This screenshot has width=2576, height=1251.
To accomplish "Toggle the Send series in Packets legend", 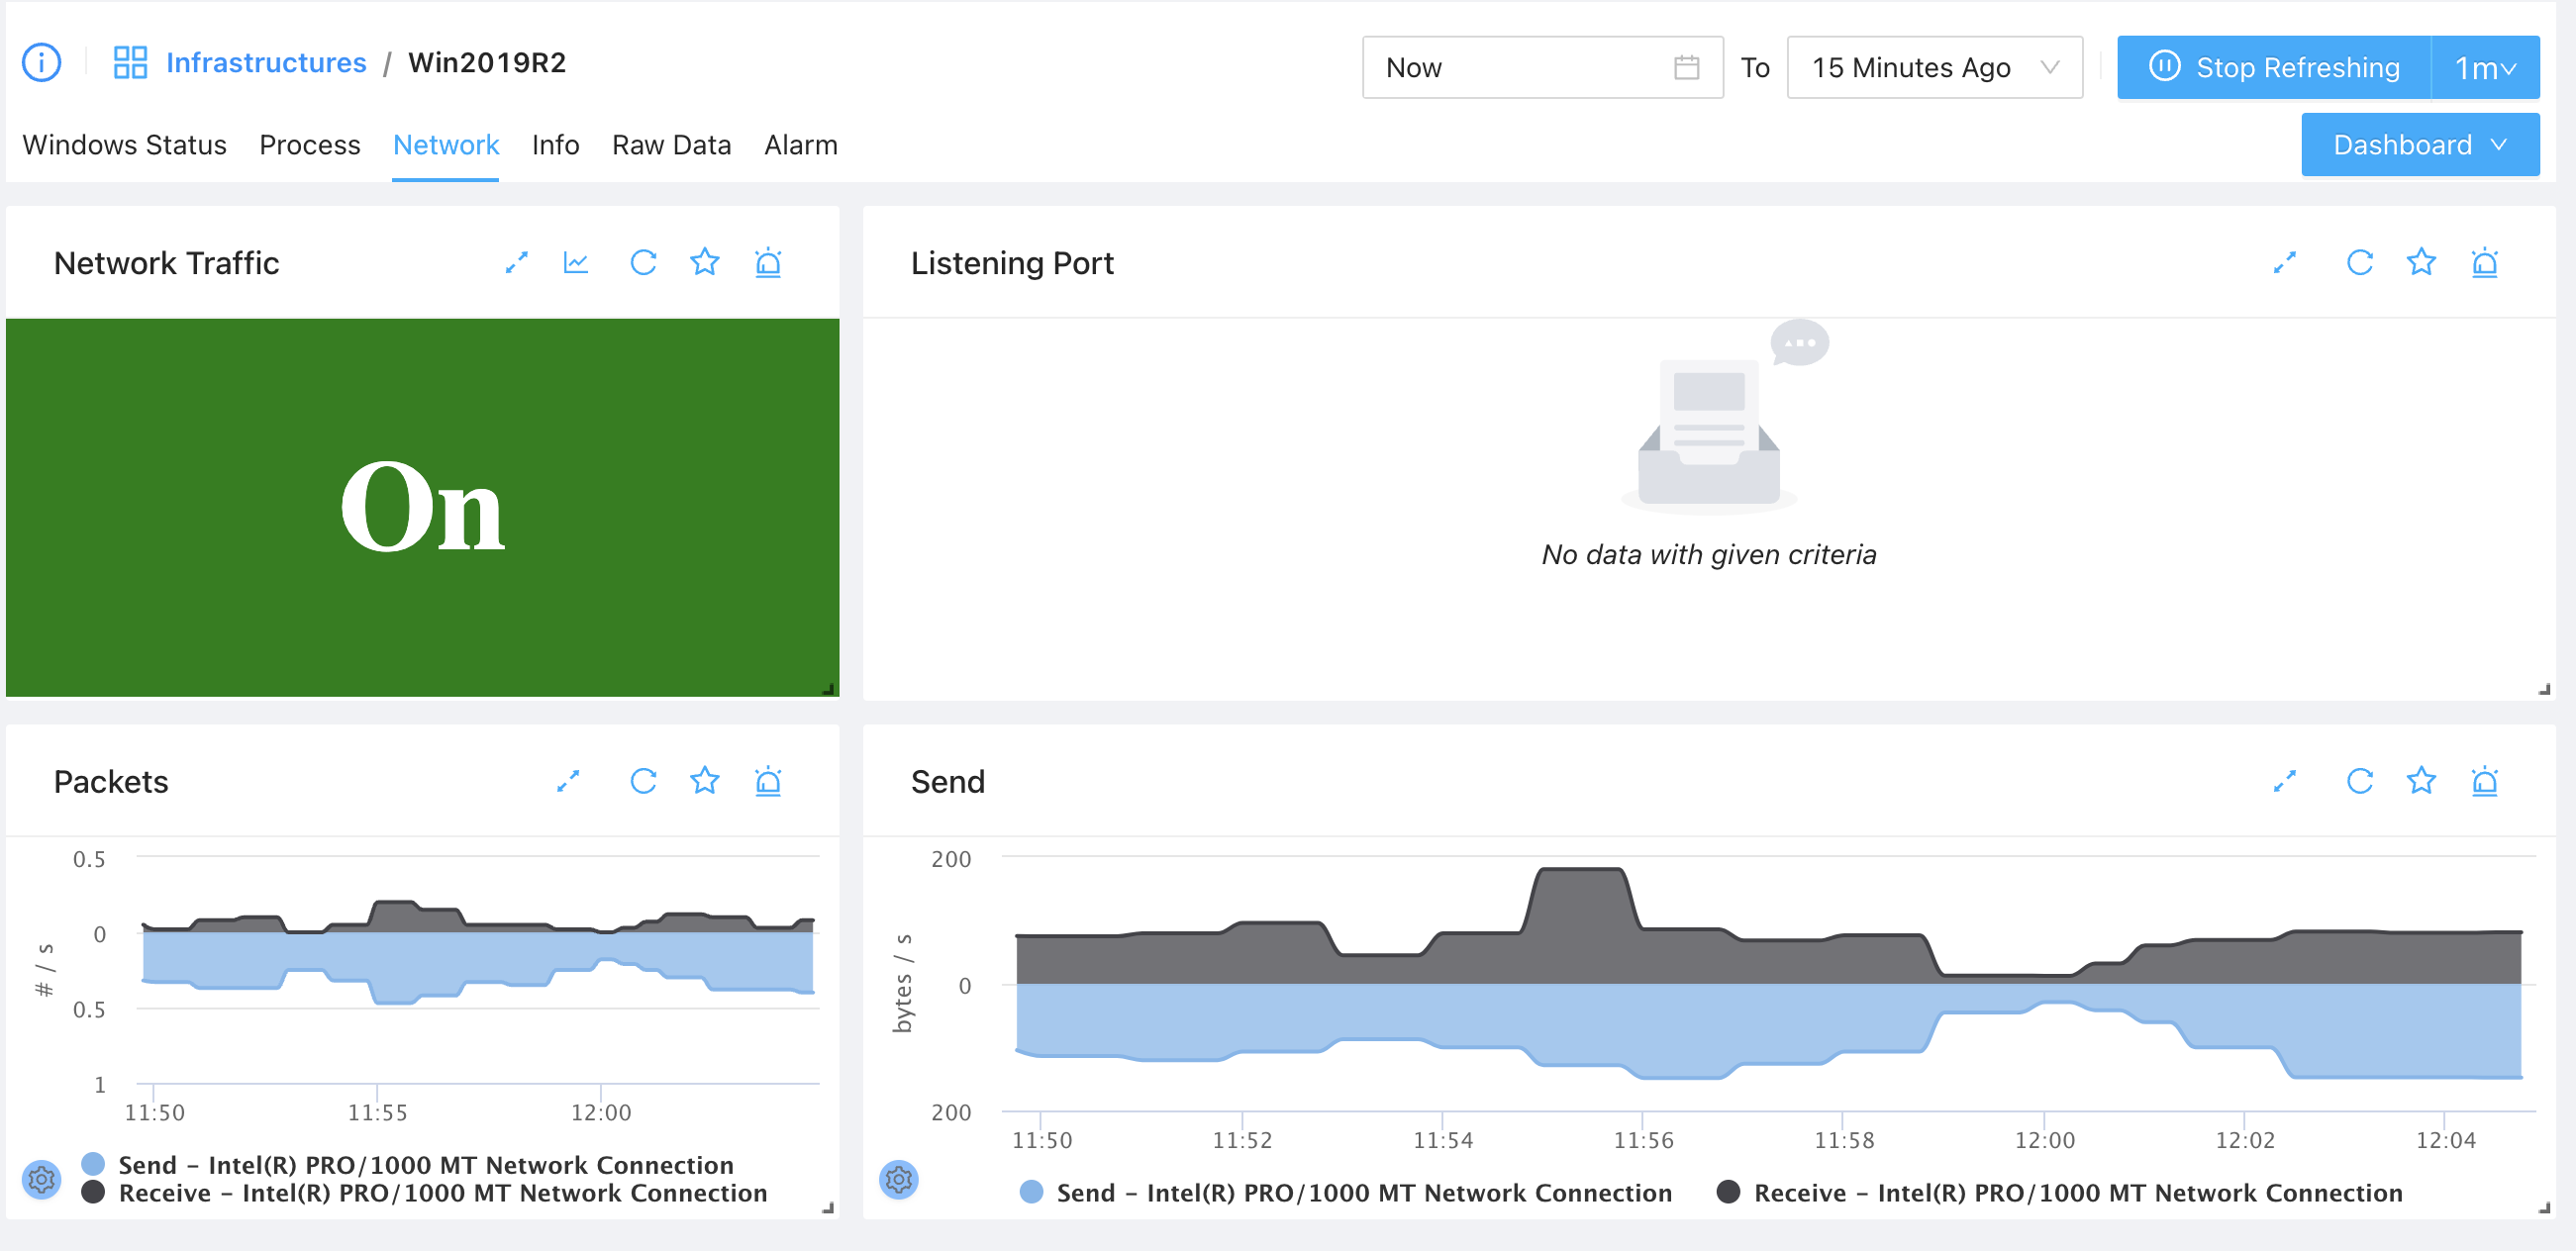I will (425, 1165).
